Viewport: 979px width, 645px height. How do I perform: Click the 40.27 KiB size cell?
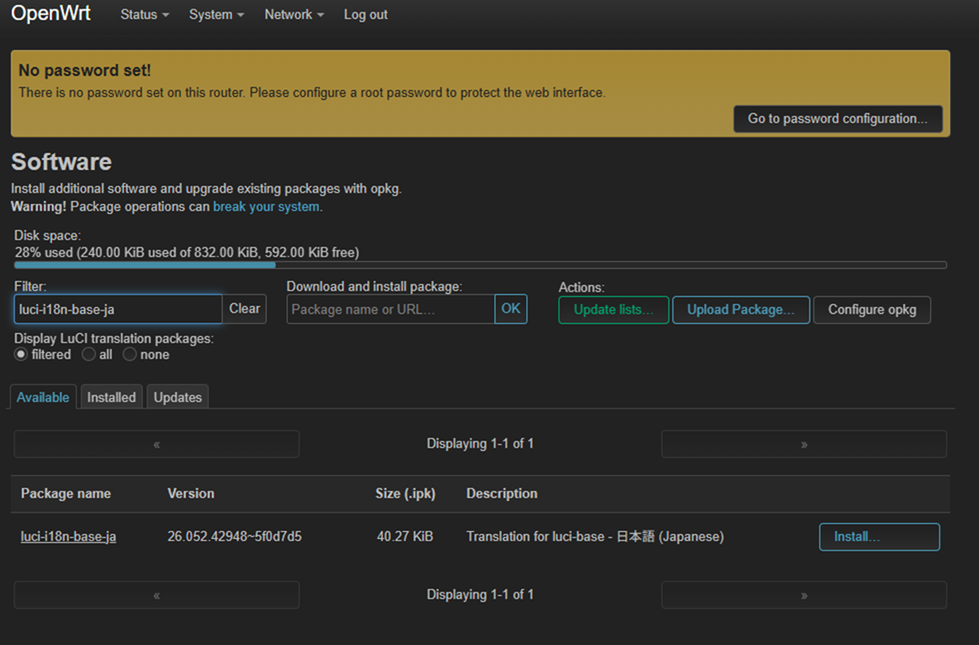[405, 536]
